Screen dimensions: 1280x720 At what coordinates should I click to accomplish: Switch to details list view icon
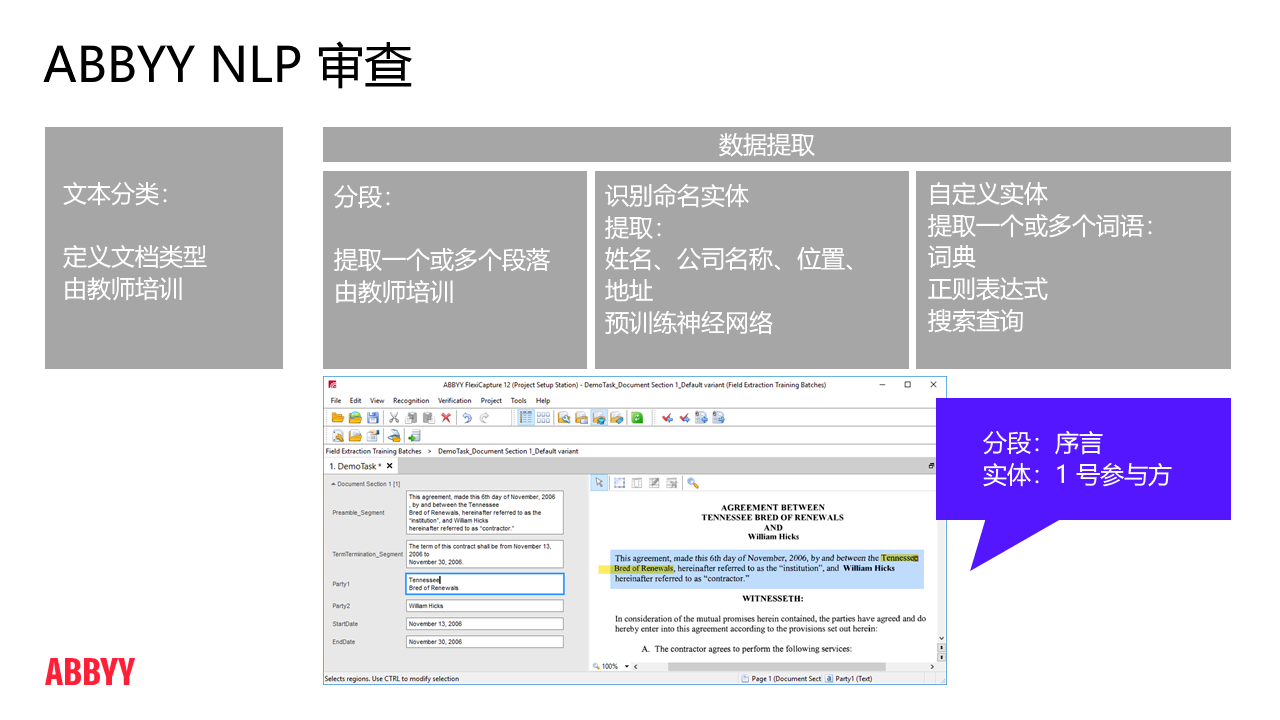pyautogui.click(x=526, y=418)
